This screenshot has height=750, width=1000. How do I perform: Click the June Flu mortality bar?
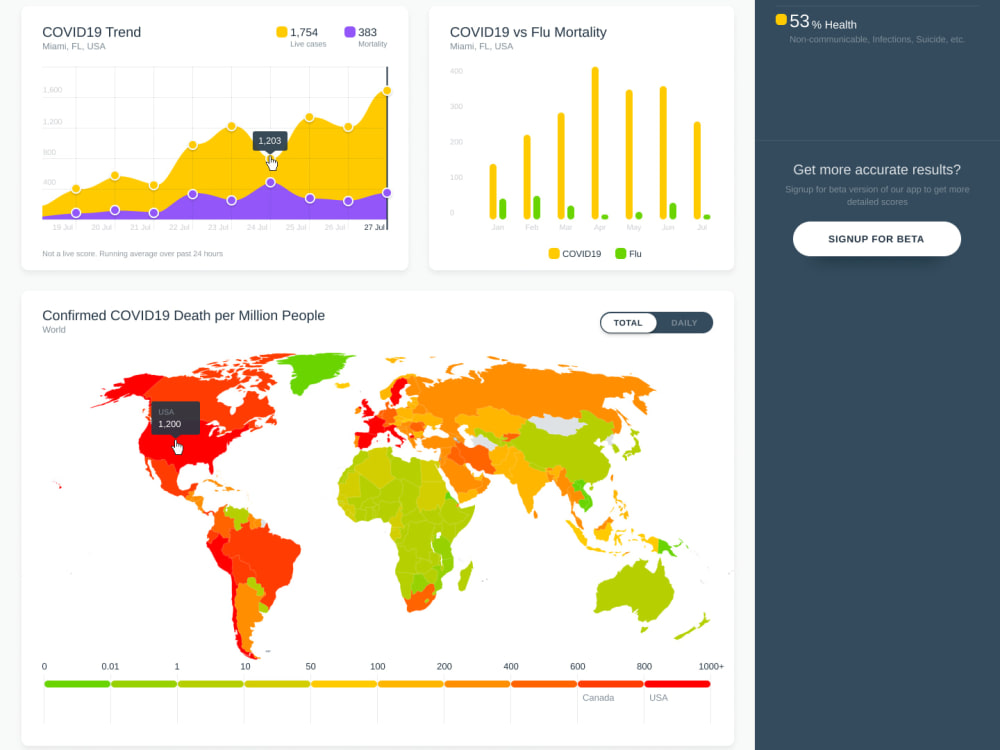coord(673,211)
